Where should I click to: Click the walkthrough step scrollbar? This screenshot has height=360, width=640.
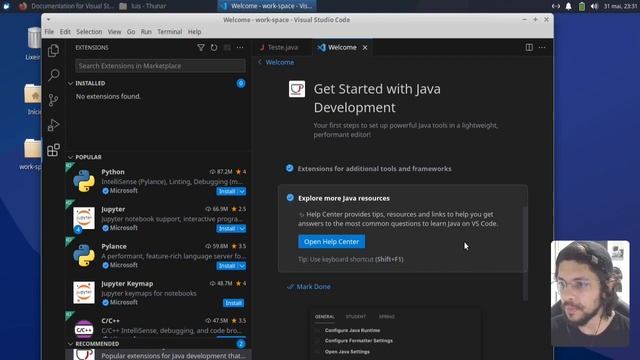click(525, 253)
